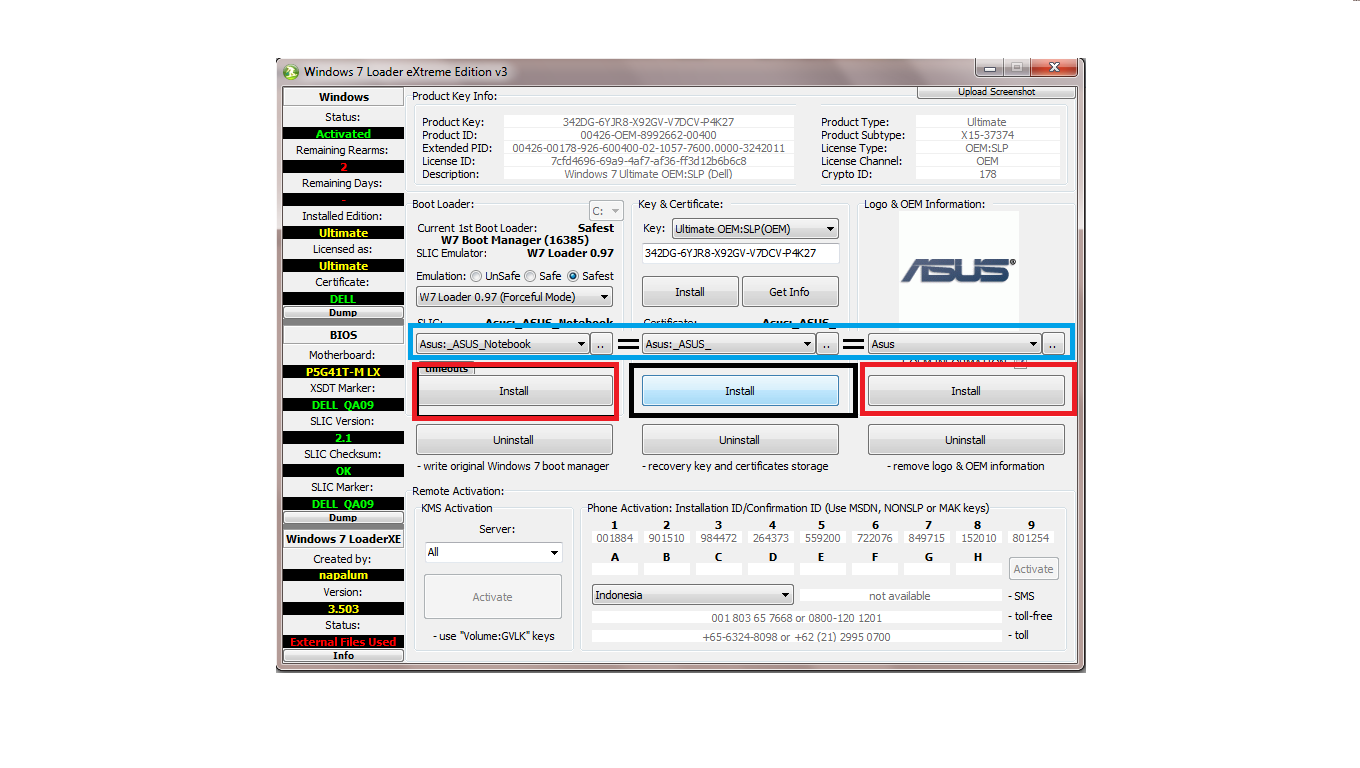Click the Upload Screenshot button
Image resolution: width=1360 pixels, height=768 pixels.
(997, 92)
